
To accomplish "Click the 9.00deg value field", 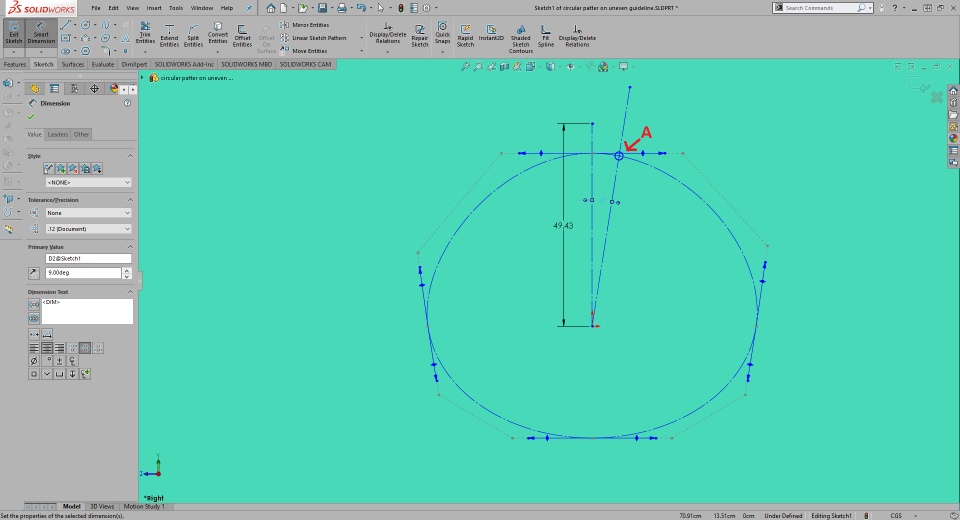I will click(x=83, y=273).
